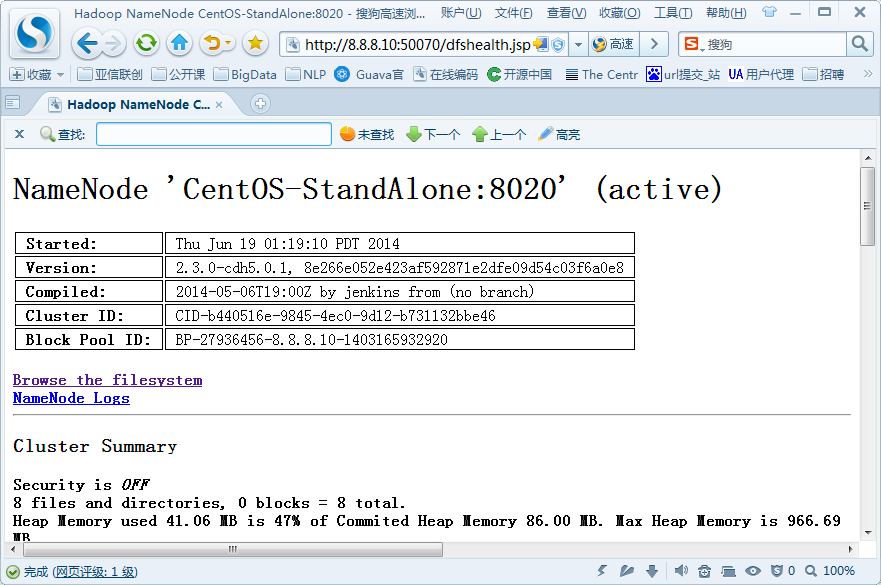
Task: Click the 未查找 find status indicator
Action: [x=367, y=134]
